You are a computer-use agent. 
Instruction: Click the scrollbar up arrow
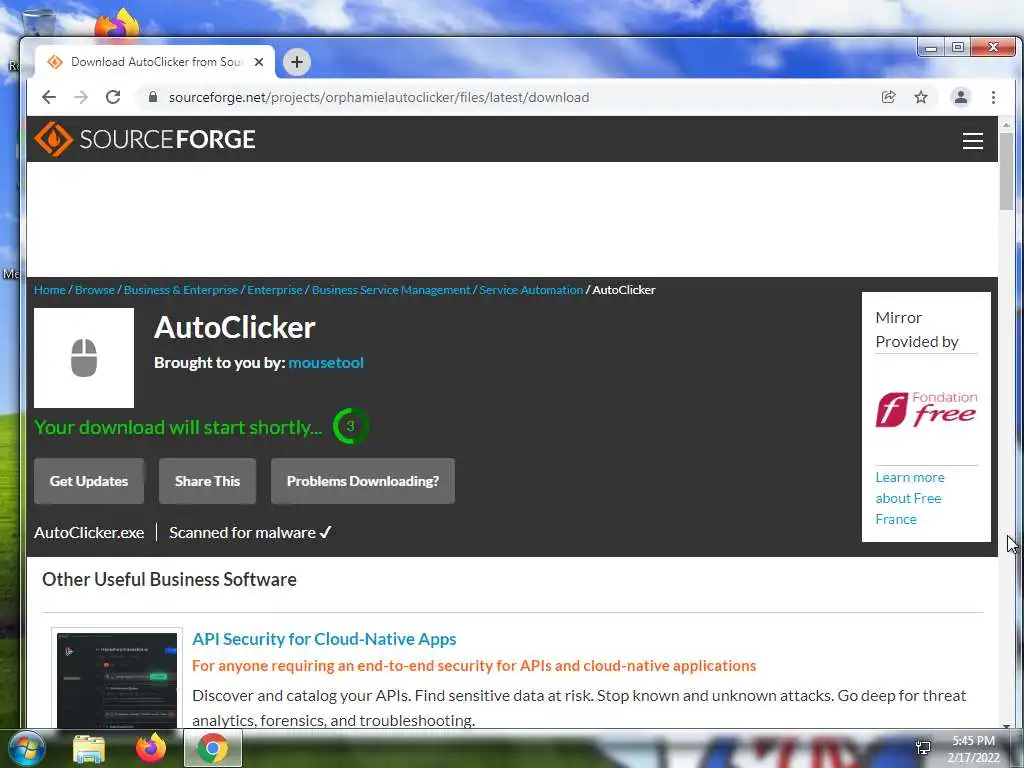click(x=1006, y=123)
